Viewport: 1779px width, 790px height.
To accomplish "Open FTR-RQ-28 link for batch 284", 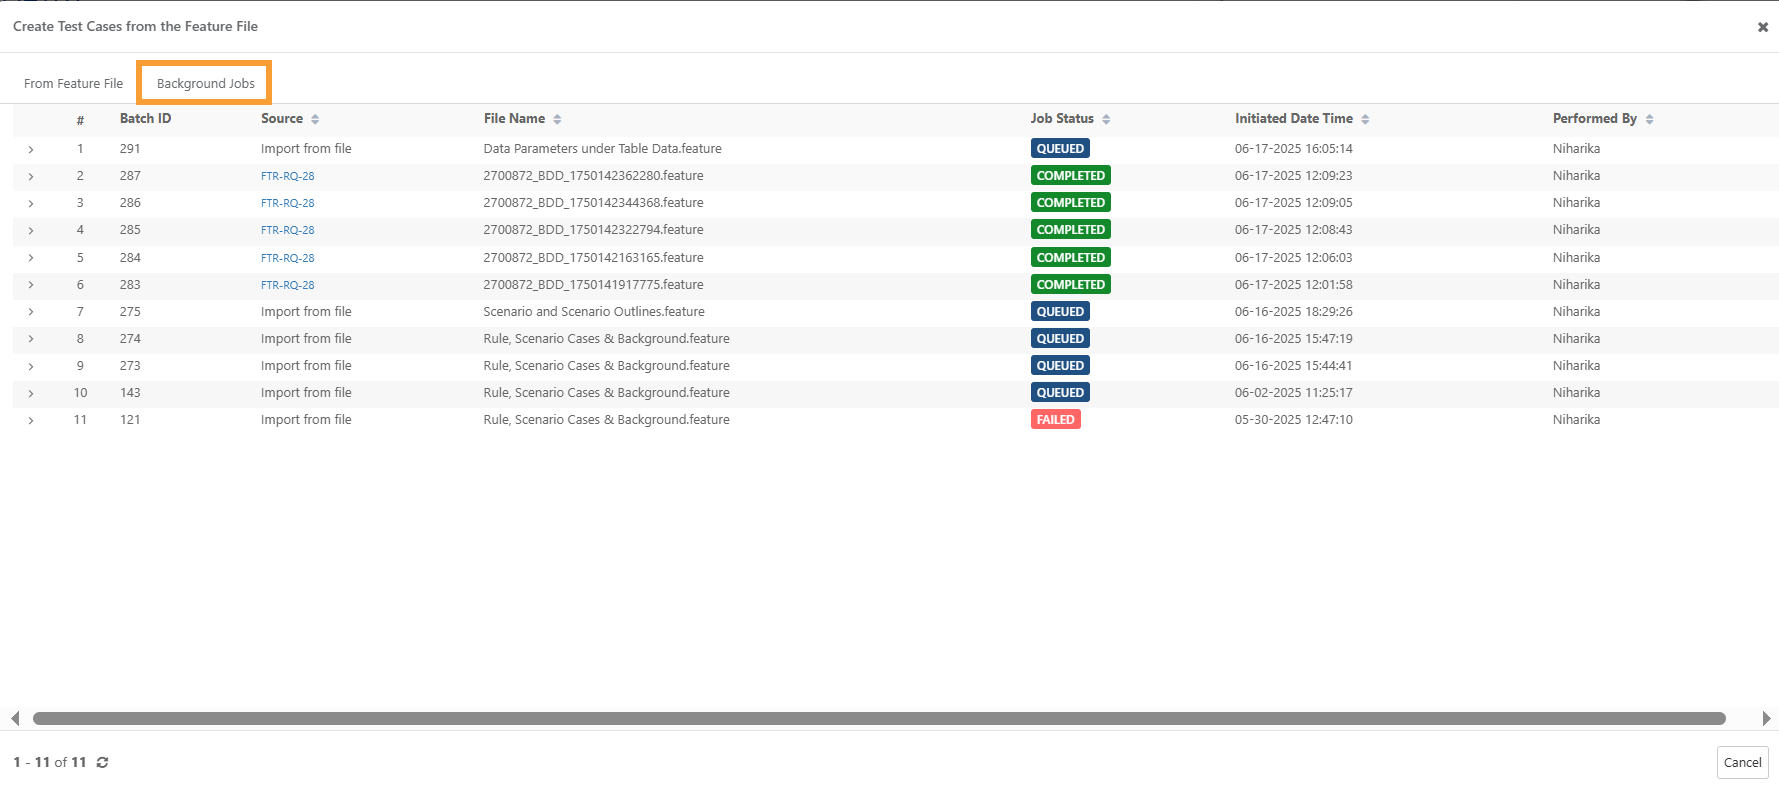I will coord(288,258).
